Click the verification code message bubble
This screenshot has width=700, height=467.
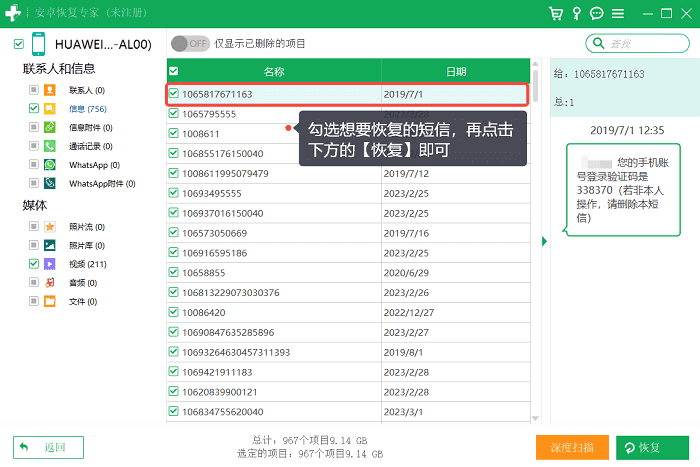pos(623,190)
